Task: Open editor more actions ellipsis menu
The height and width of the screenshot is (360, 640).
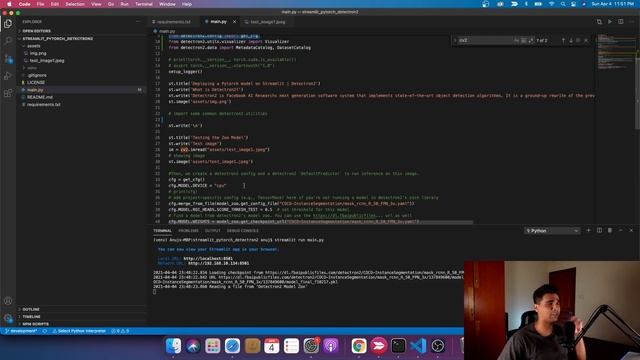Action: pos(631,22)
